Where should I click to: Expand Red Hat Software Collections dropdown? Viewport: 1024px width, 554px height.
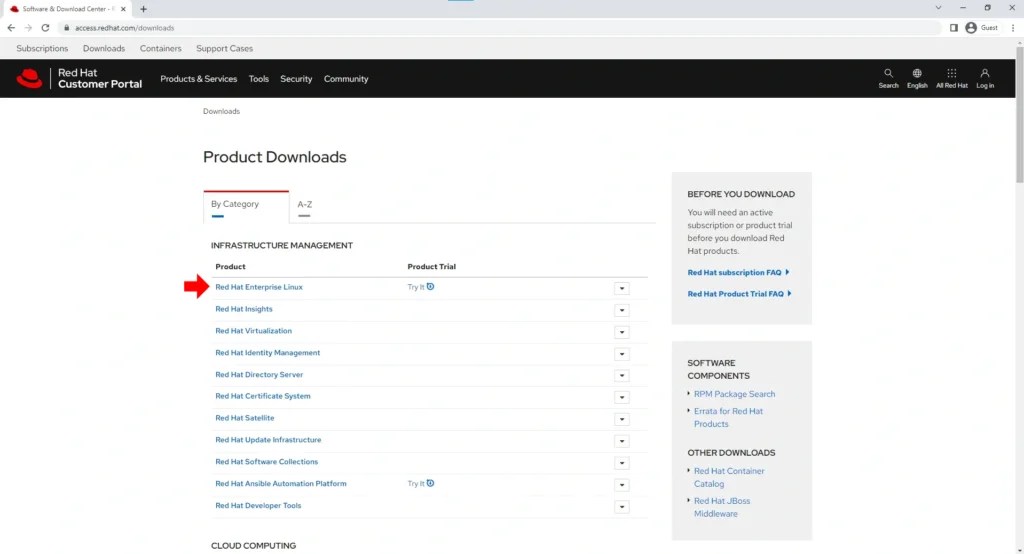[622, 463]
